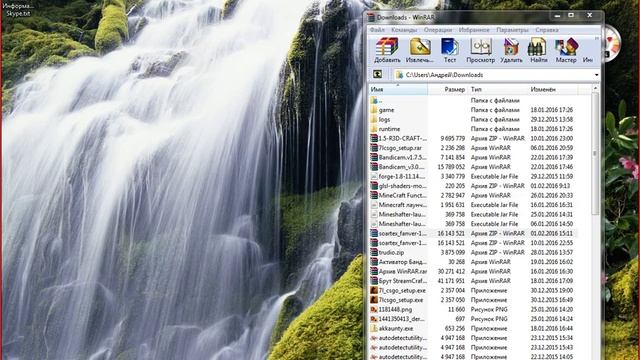This screenshot has height=360, width=640.
Task: Select the glsl-shaders-mo archive icon
Action: (373, 186)
